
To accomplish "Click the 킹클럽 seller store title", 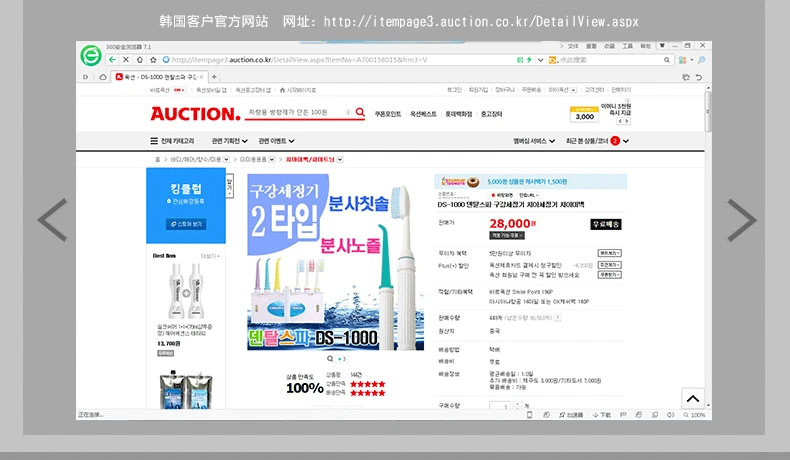I will click(x=186, y=189).
